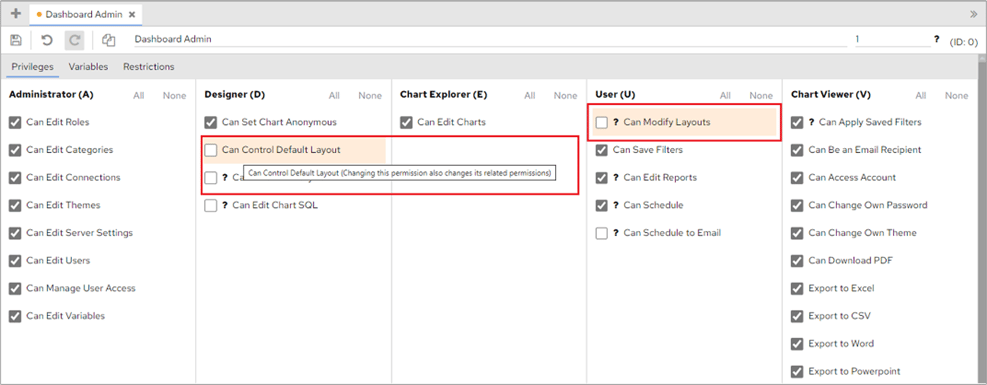Click help icon beside Can Edit Chart SQL
The height and width of the screenshot is (385, 987).
coord(225,206)
